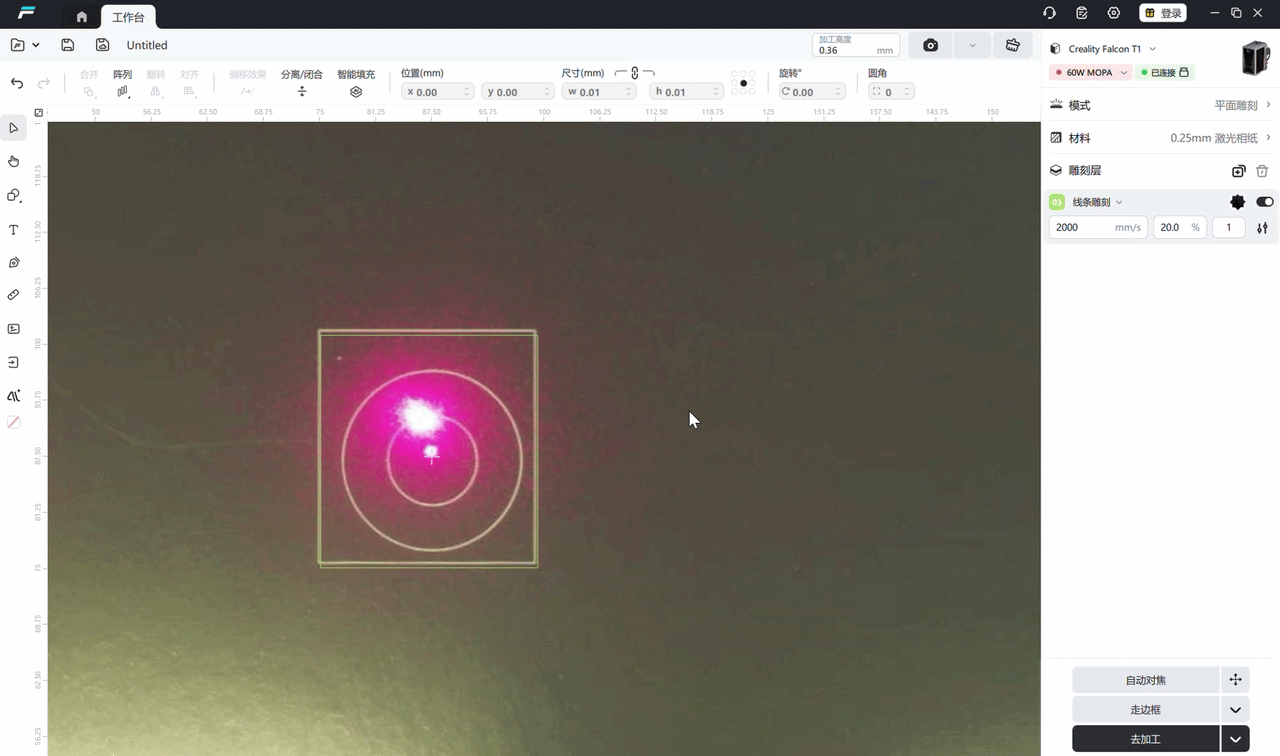Edit the 2000 mm/s speed field
Viewport: 1280px width, 756px height.
(x=1098, y=227)
